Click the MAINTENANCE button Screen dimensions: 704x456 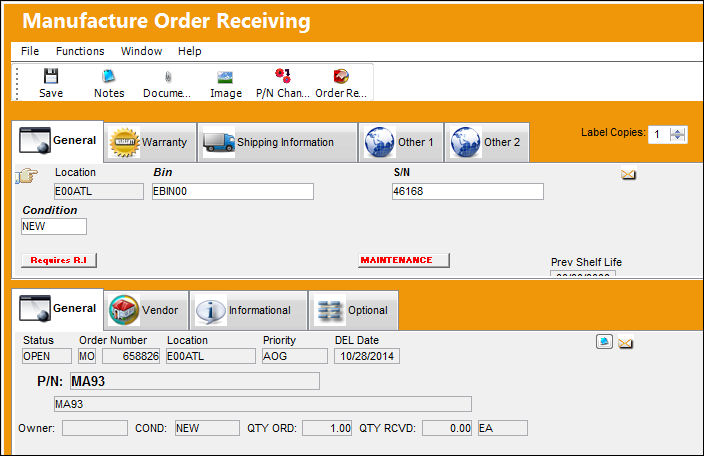[404, 260]
